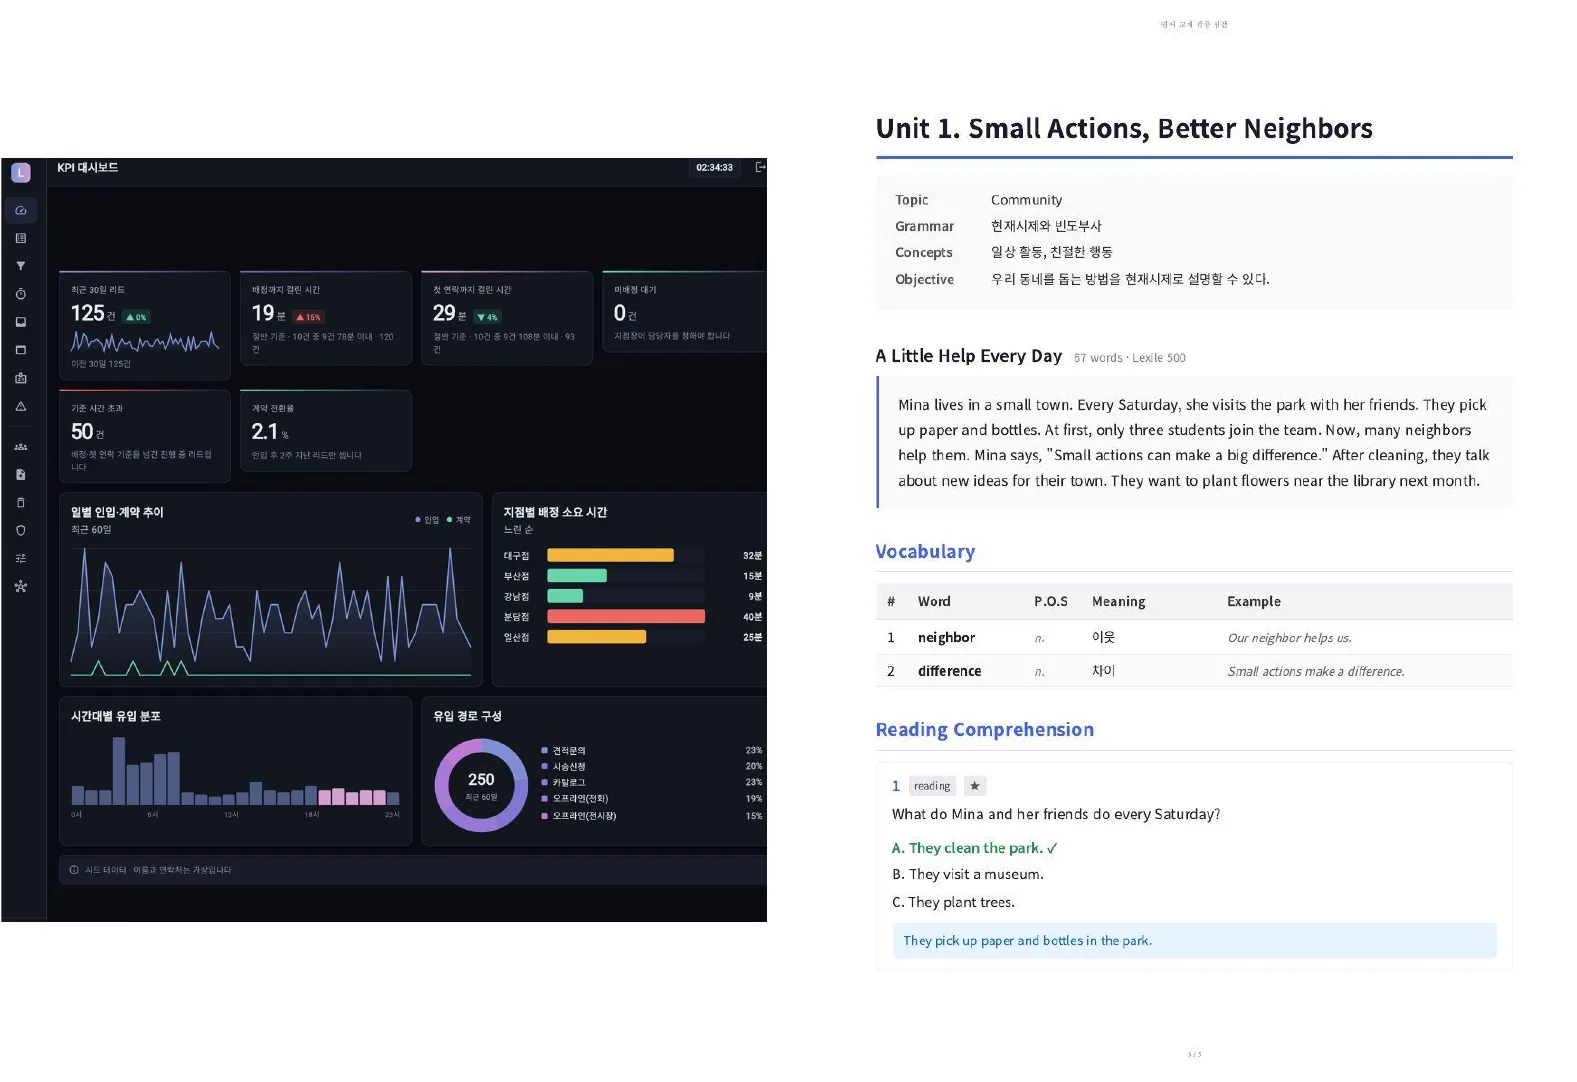Click the 대구점 bar in branch chart
The height and width of the screenshot is (1082, 1577).
click(610, 555)
